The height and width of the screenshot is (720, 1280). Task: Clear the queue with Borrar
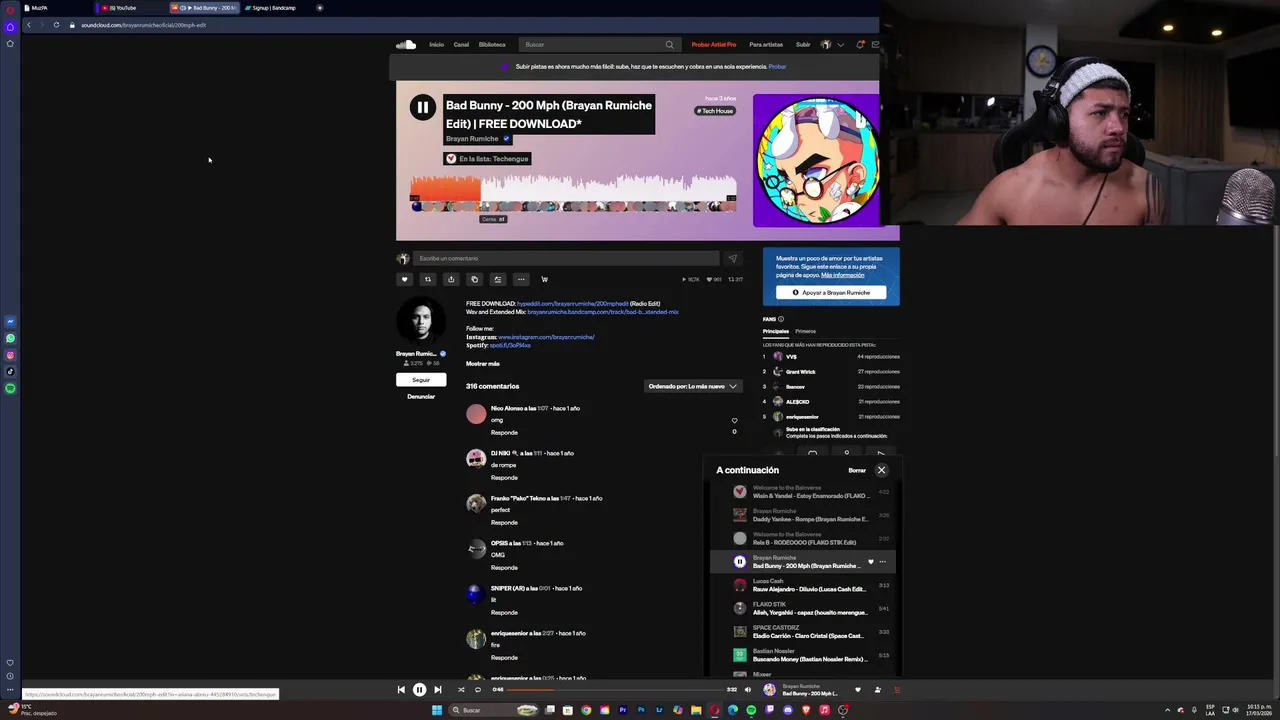click(857, 470)
